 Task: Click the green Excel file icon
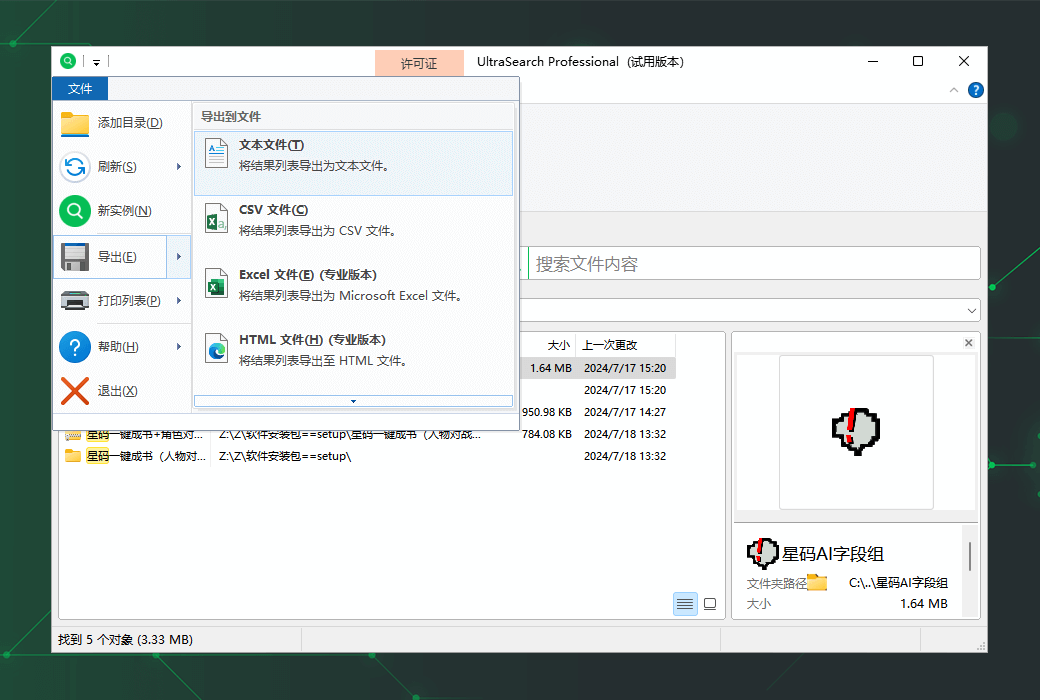pos(216,284)
